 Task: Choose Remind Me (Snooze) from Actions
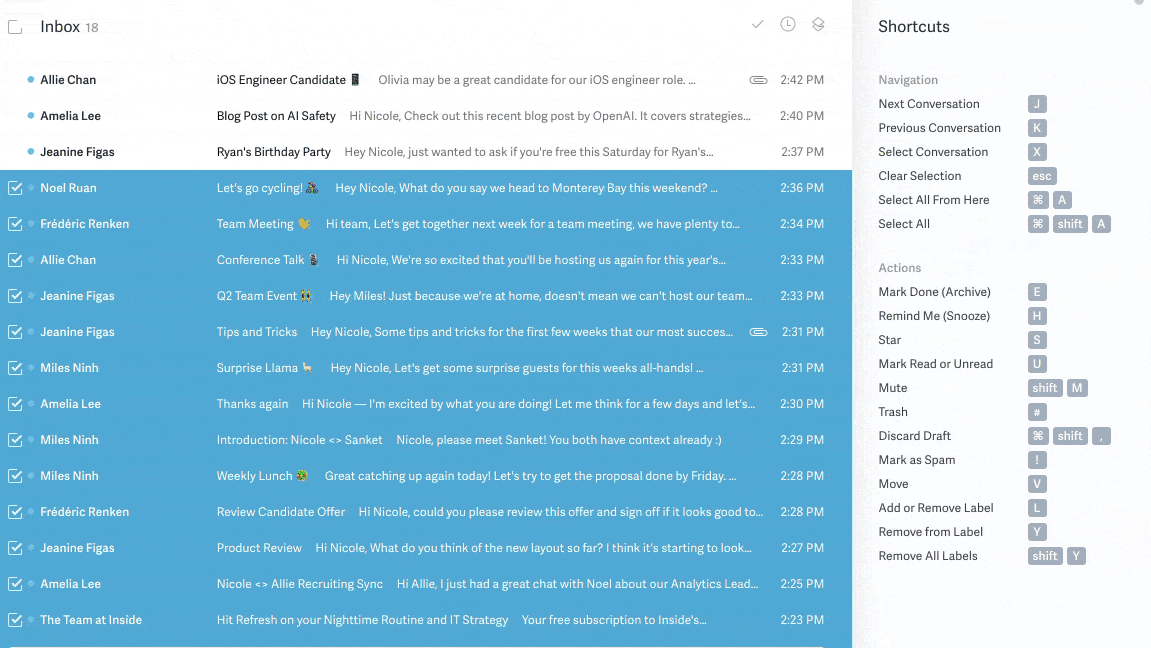click(934, 316)
